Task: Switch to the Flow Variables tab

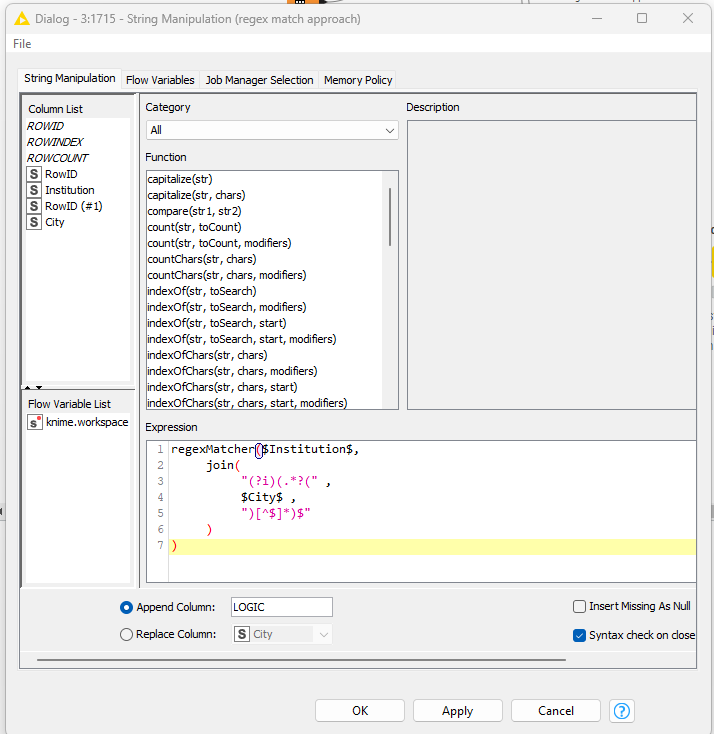Action: pyautogui.click(x=160, y=80)
